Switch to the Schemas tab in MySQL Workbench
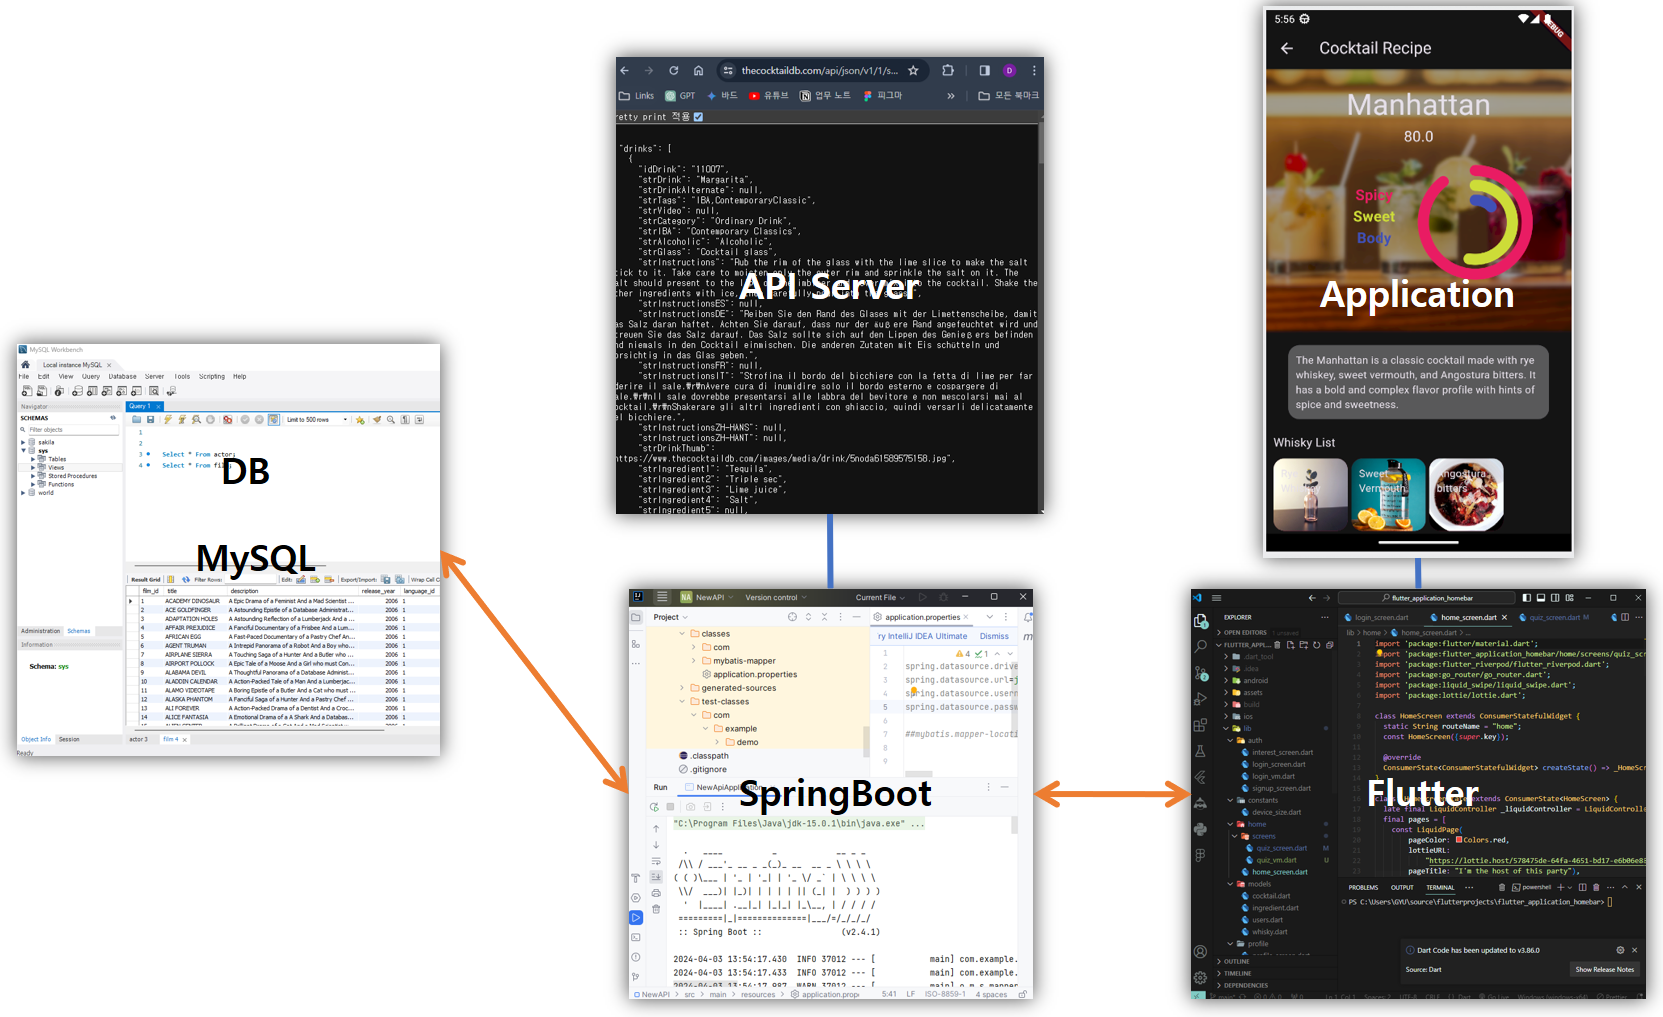 (x=79, y=631)
